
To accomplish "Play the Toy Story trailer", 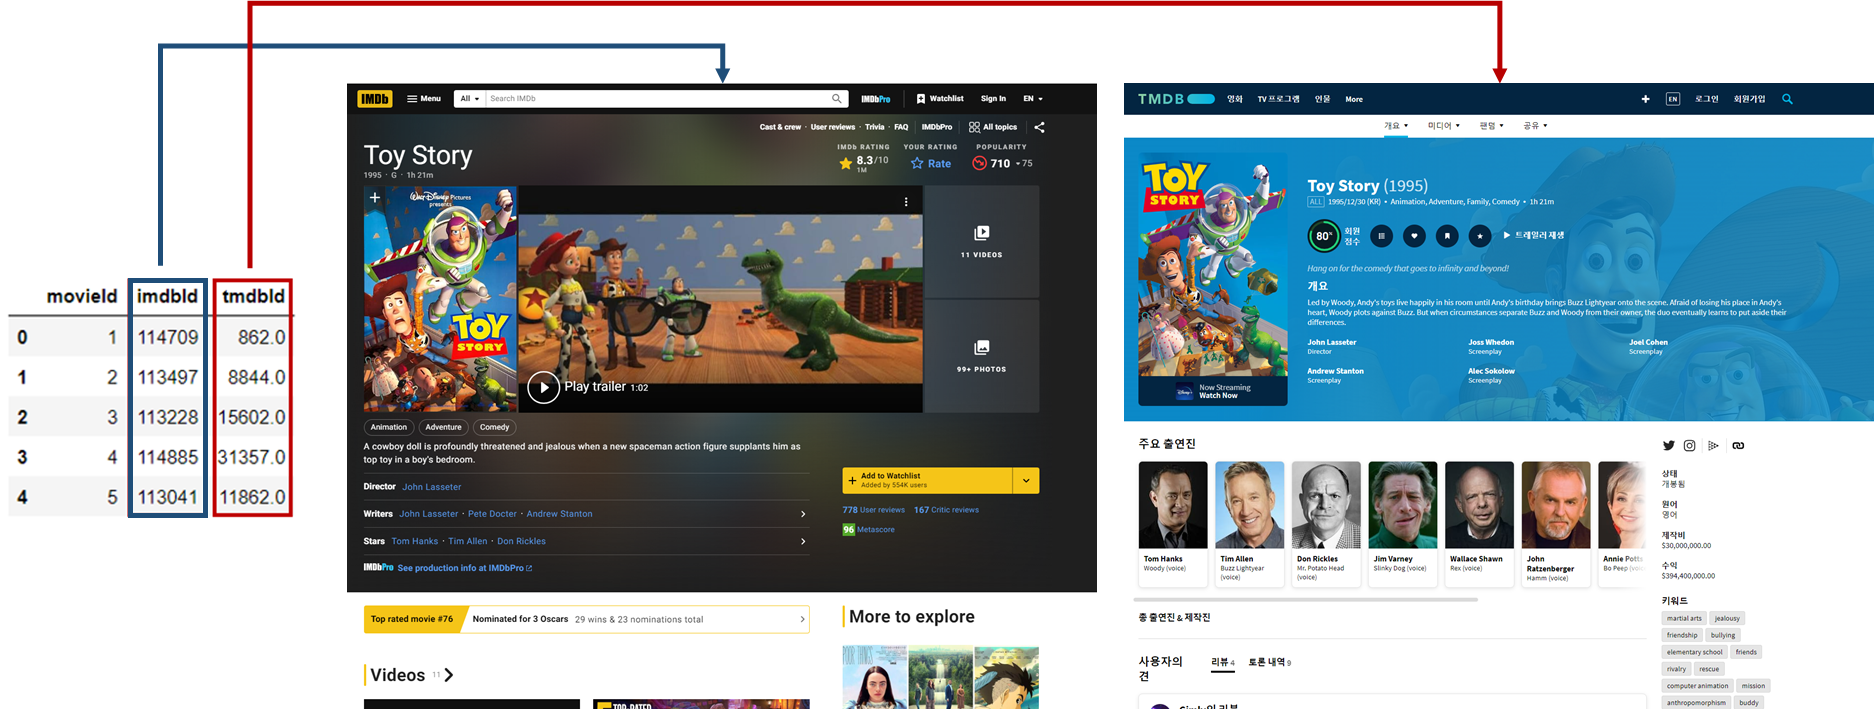I will click(x=543, y=387).
